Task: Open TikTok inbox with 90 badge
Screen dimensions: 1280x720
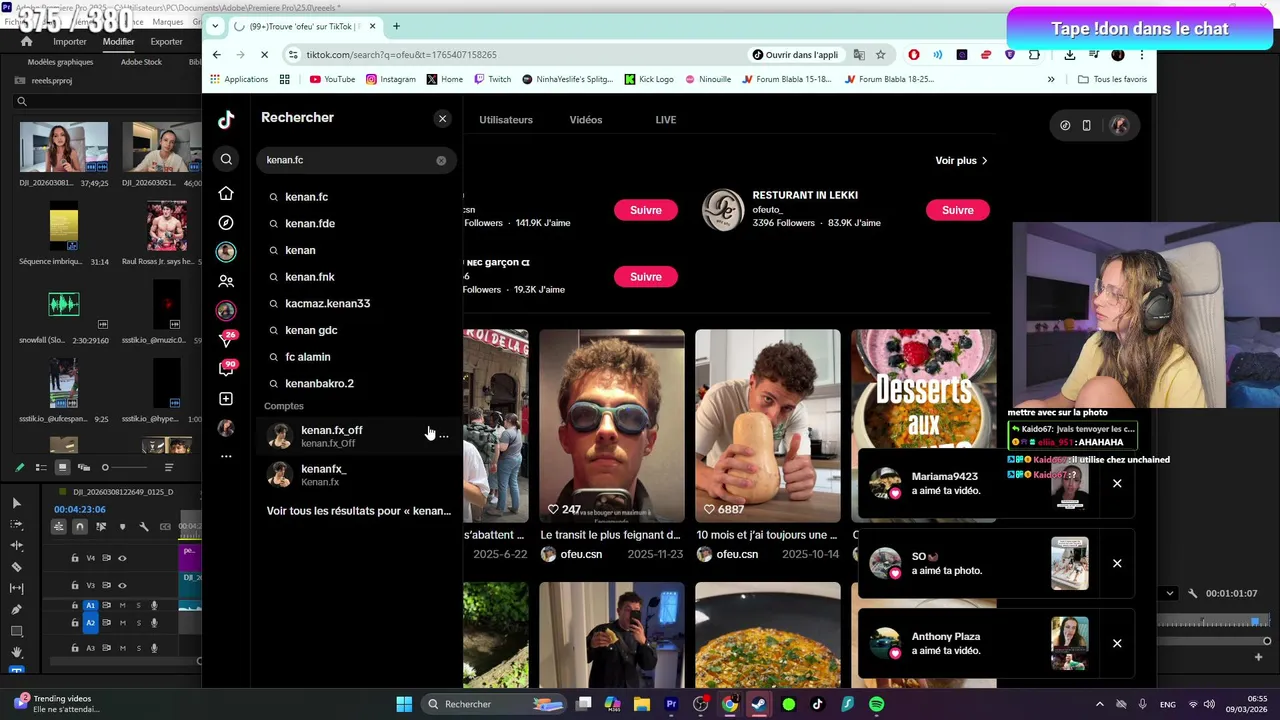Action: click(227, 368)
